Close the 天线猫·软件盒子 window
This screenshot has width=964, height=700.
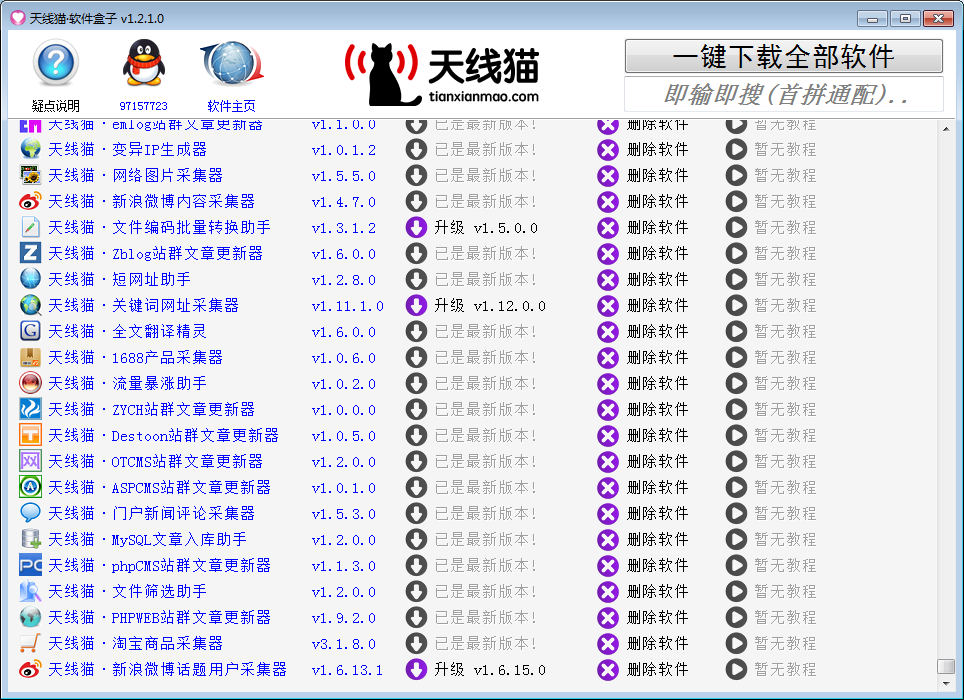(x=938, y=19)
